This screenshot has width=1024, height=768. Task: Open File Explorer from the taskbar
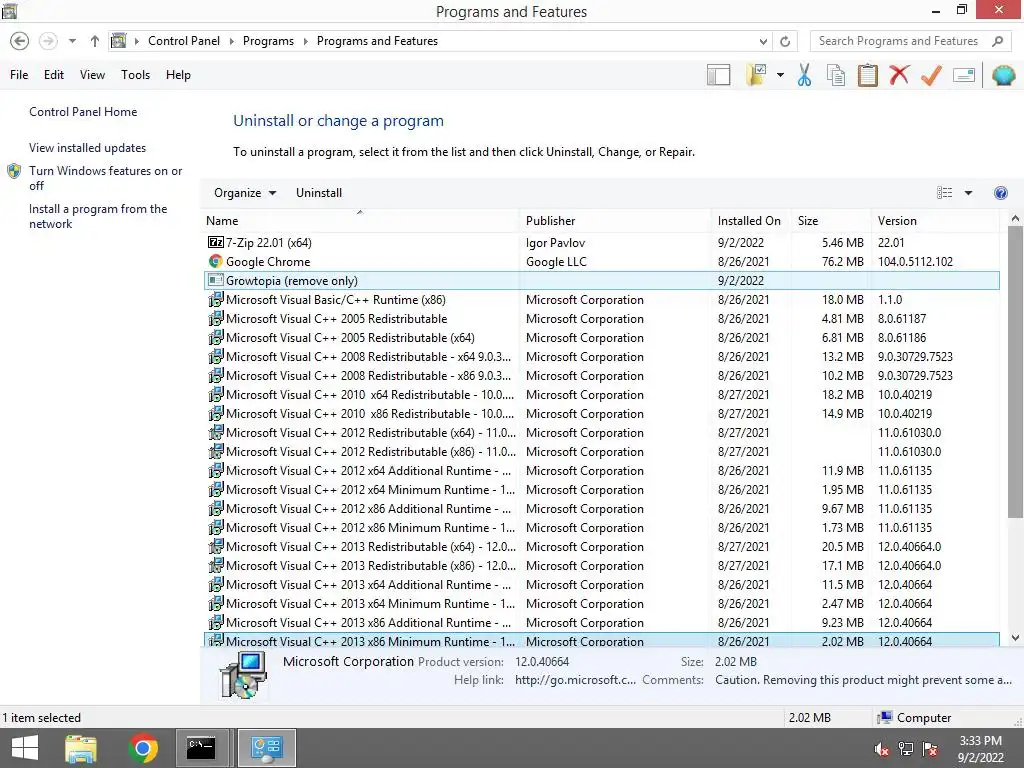81,748
